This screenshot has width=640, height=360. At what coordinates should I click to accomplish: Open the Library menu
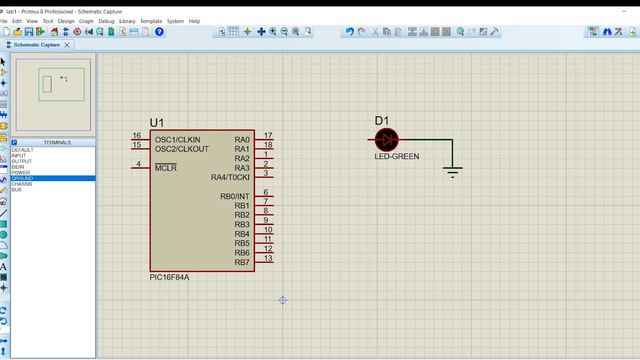click(x=127, y=21)
